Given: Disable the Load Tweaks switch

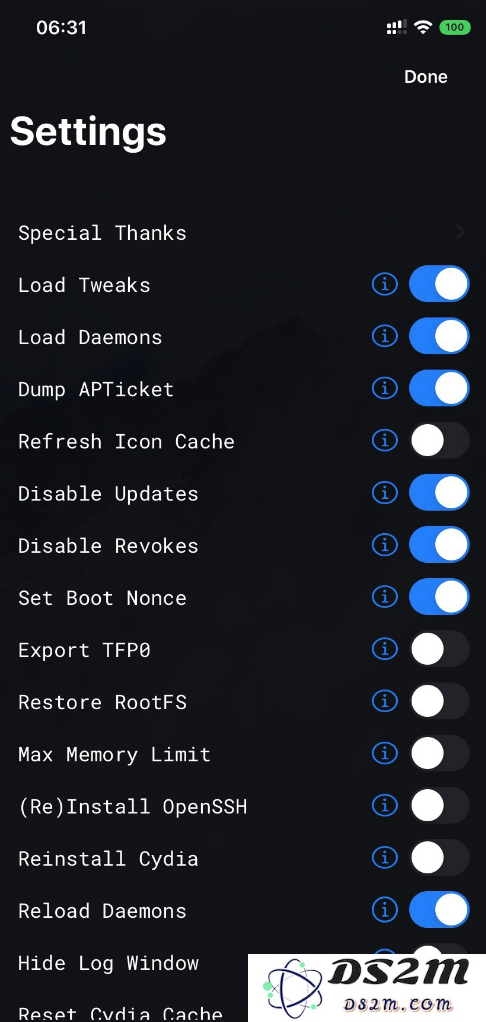Looking at the screenshot, I should coord(439,284).
